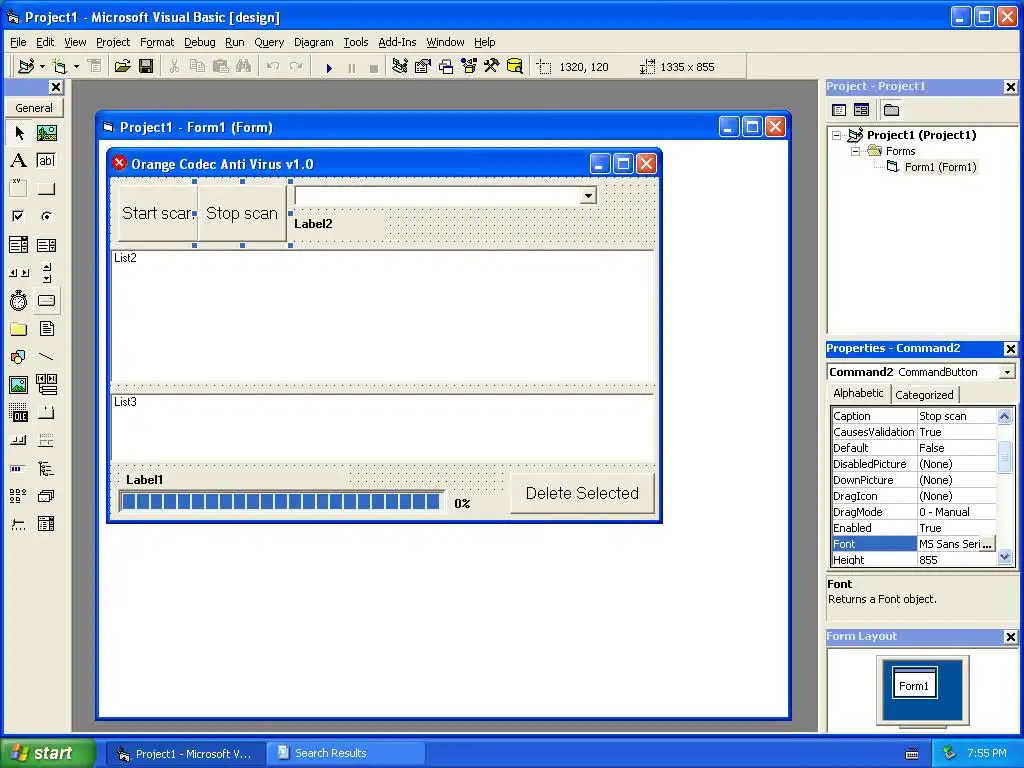Screen dimensions: 1024x768
Task: Toggle Folders in the Project panel
Action: pos(891,110)
